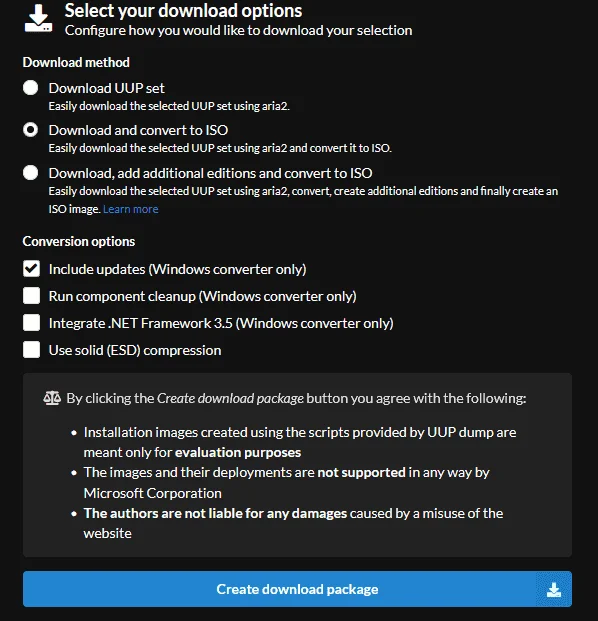Click the download icon on the blue button

pyautogui.click(x=554, y=590)
